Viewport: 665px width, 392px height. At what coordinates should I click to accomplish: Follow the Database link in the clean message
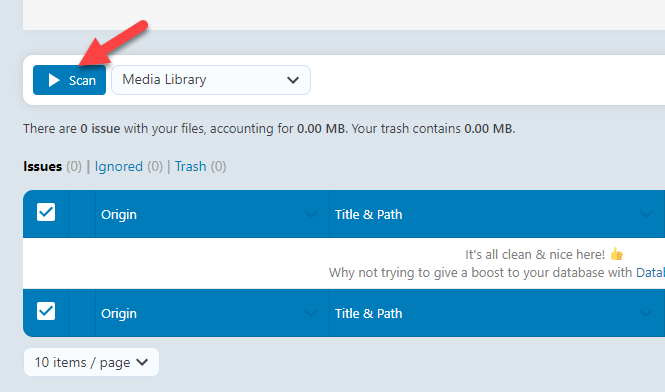tap(651, 272)
